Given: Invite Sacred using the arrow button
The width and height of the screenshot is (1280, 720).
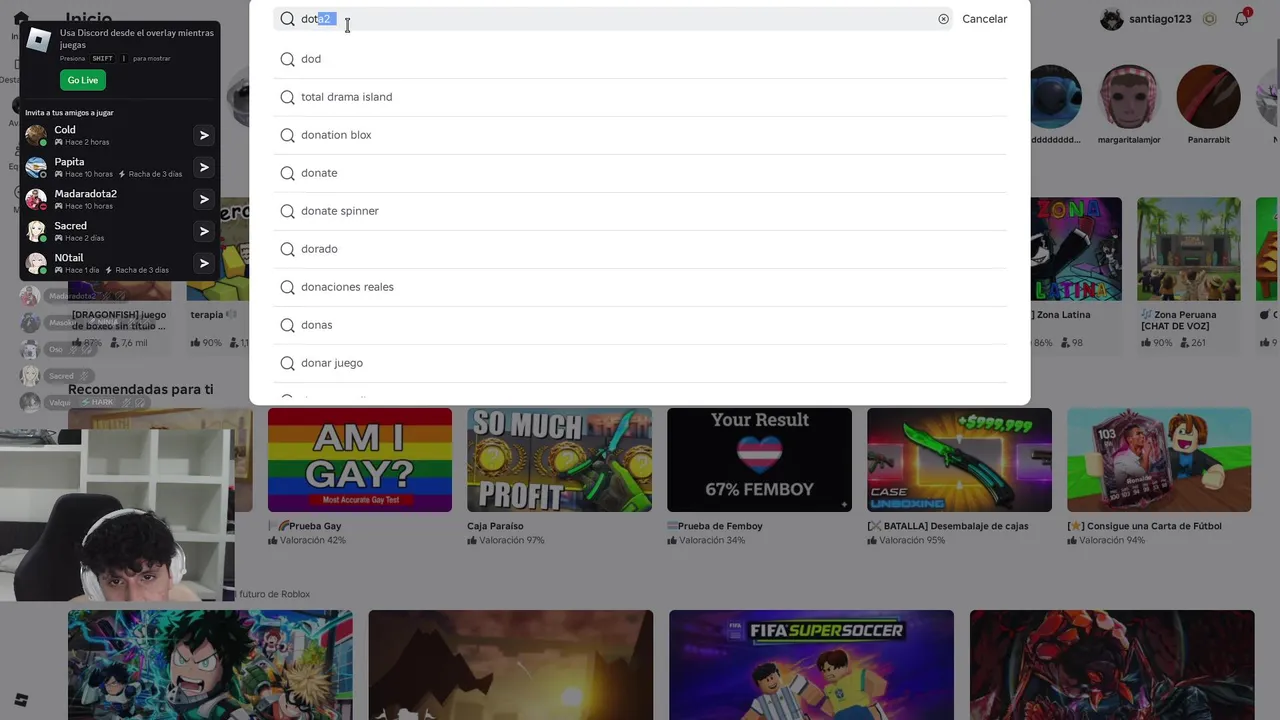Looking at the screenshot, I should tap(203, 231).
